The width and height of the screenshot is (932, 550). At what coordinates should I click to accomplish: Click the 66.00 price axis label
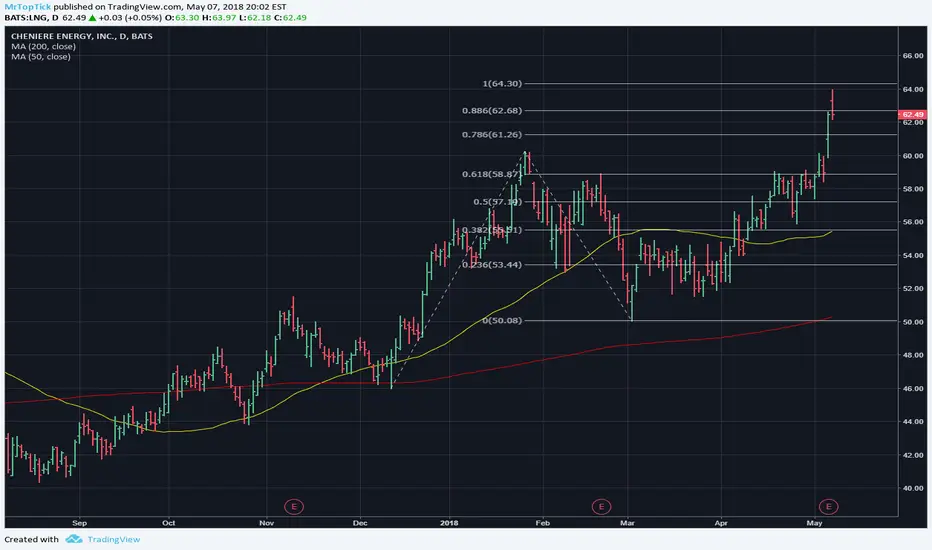913,56
